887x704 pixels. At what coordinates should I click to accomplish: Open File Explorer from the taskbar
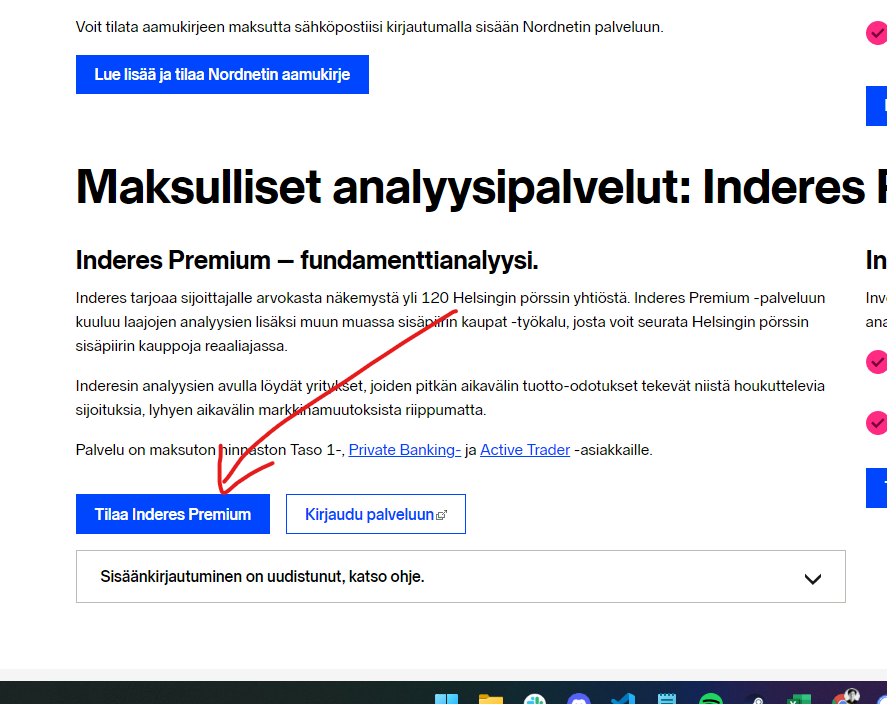(490, 699)
